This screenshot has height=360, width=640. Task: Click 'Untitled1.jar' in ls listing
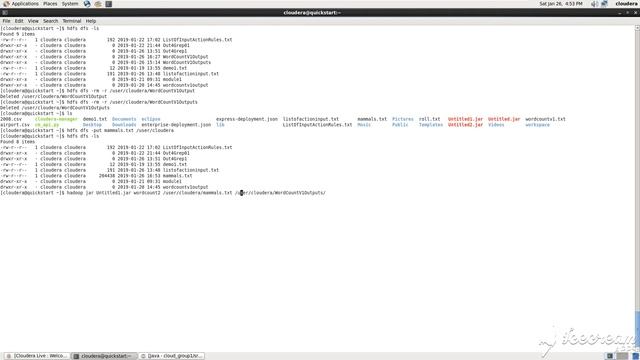click(x=465, y=119)
